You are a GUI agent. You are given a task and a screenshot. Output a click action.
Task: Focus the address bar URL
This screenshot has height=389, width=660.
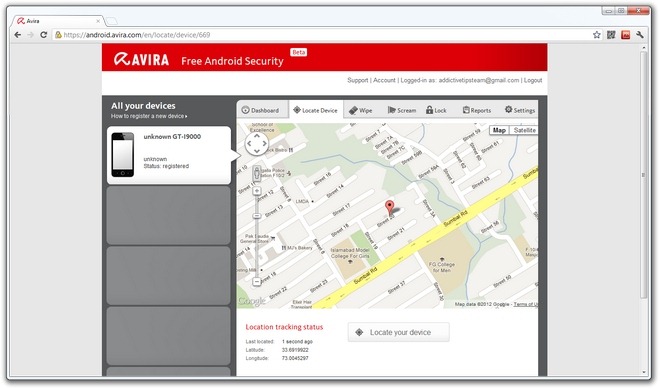coord(137,35)
